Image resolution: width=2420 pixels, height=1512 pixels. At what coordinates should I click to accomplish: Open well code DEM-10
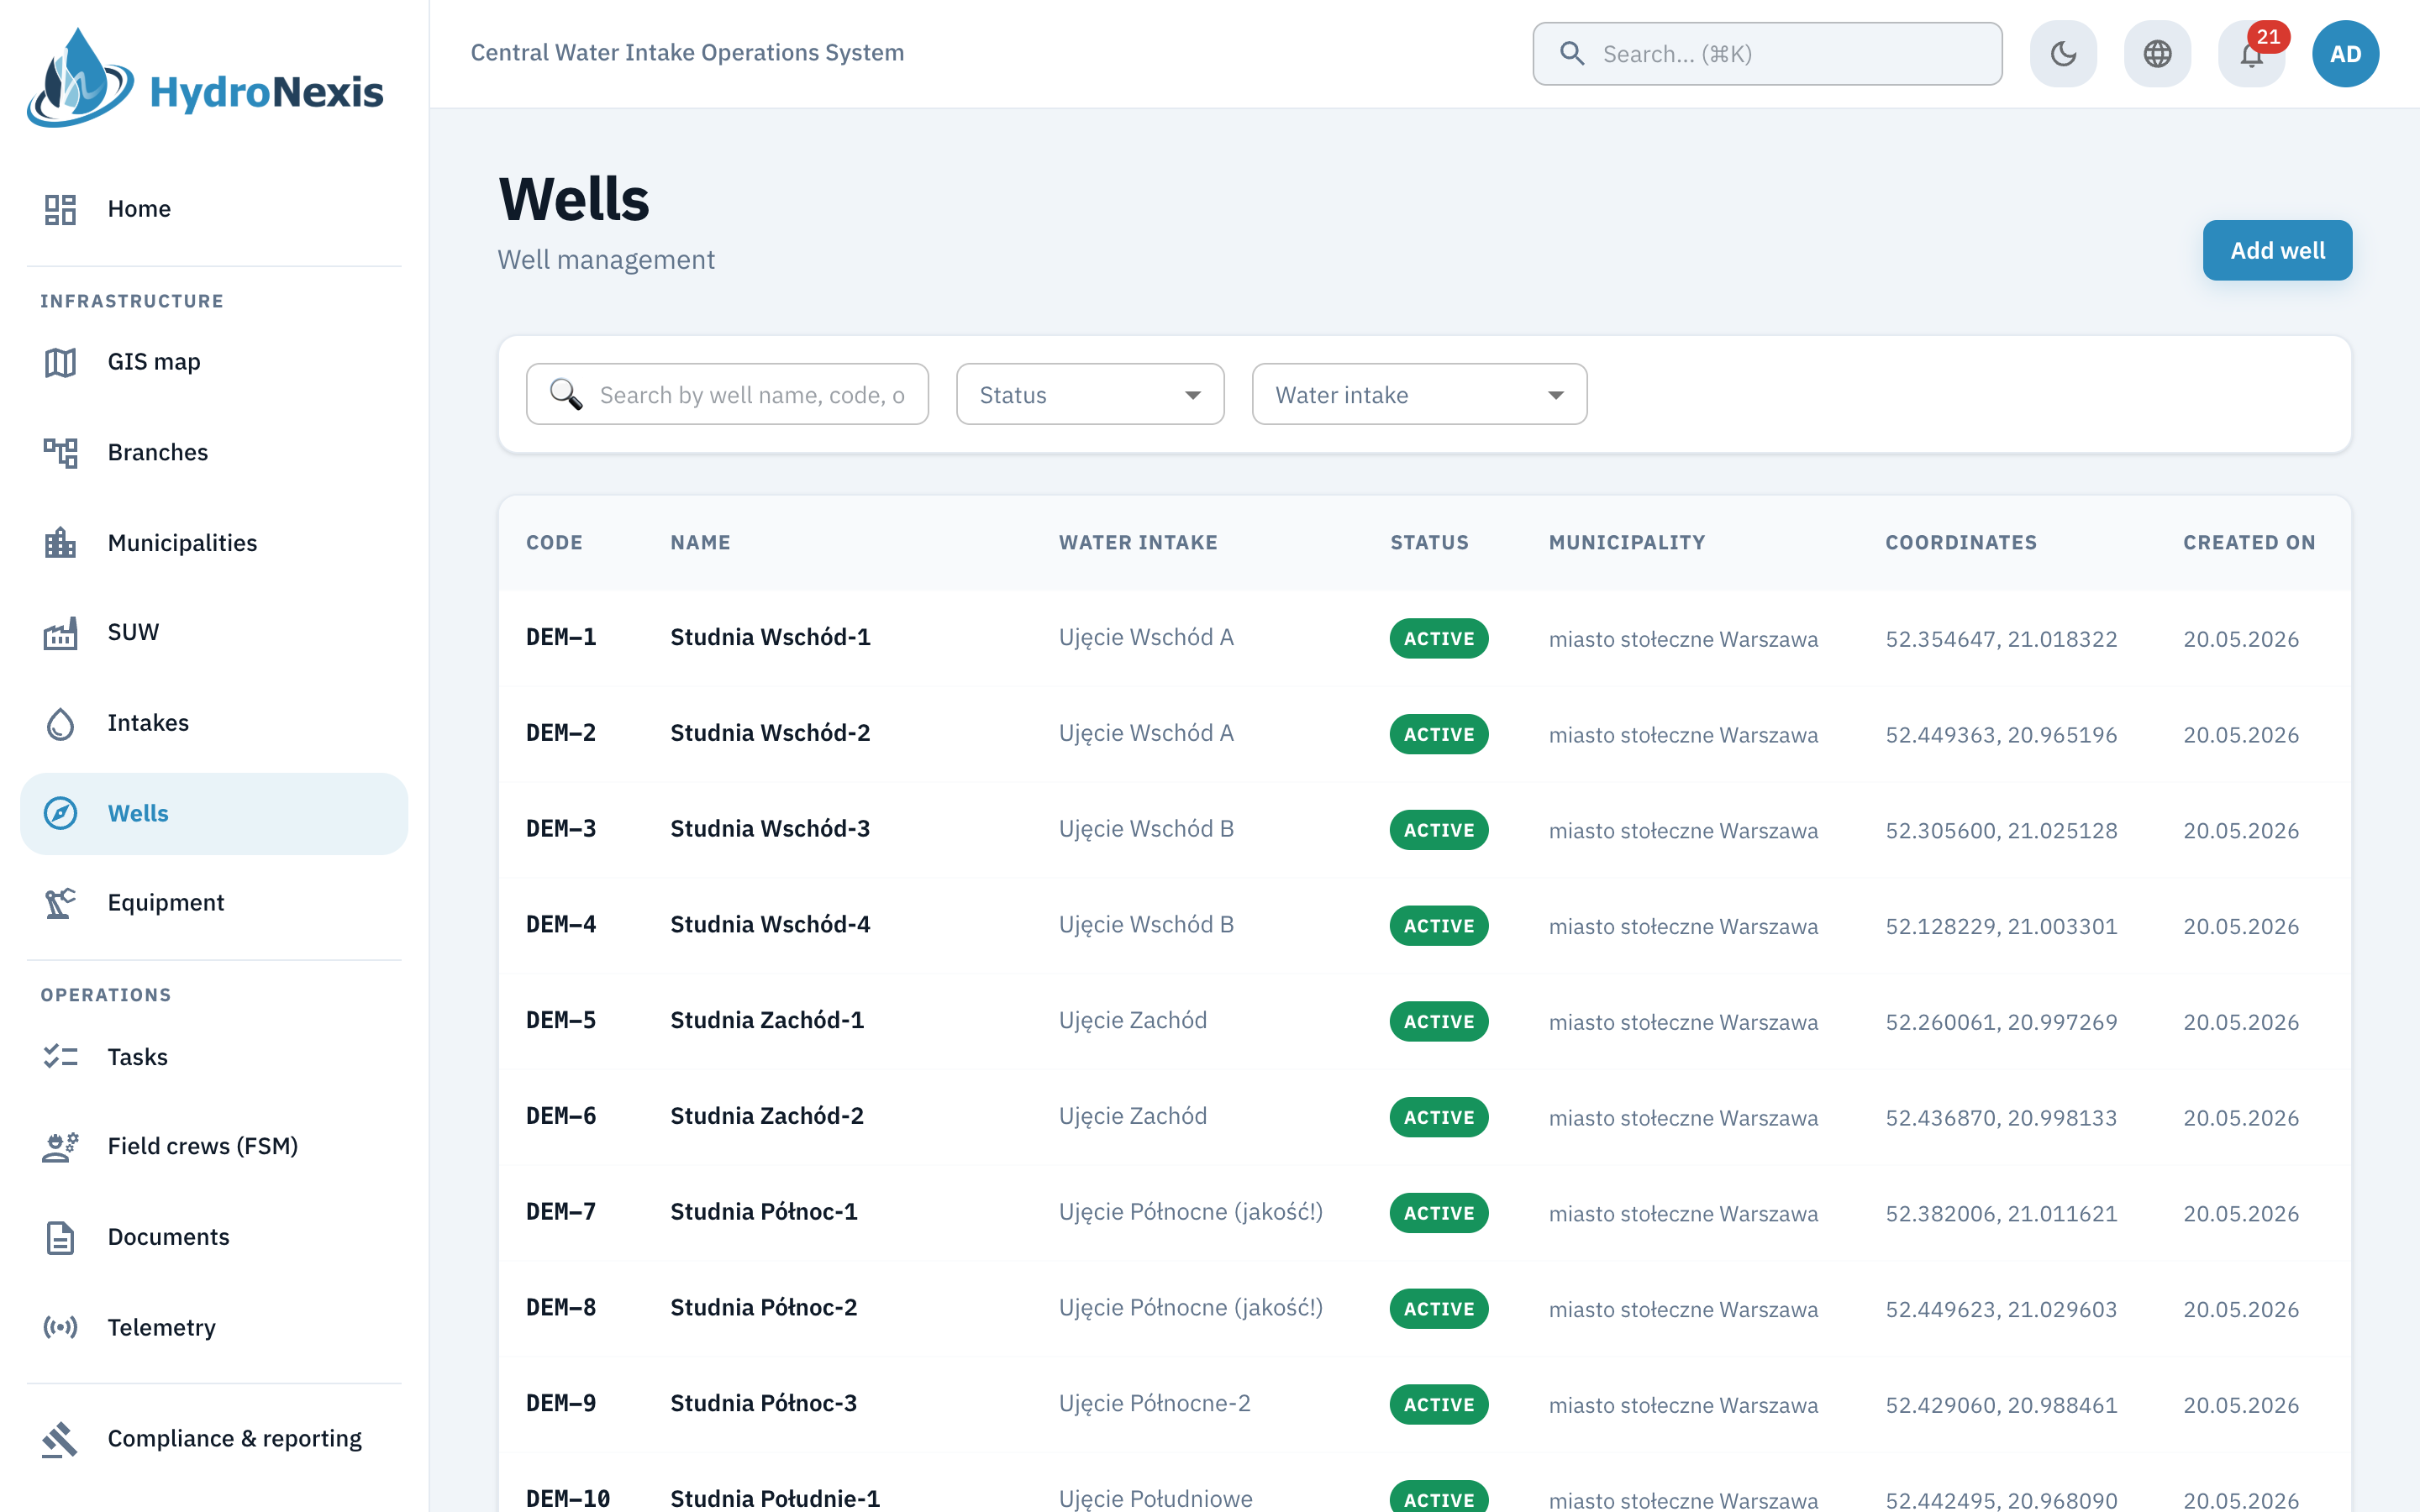pyautogui.click(x=568, y=1499)
